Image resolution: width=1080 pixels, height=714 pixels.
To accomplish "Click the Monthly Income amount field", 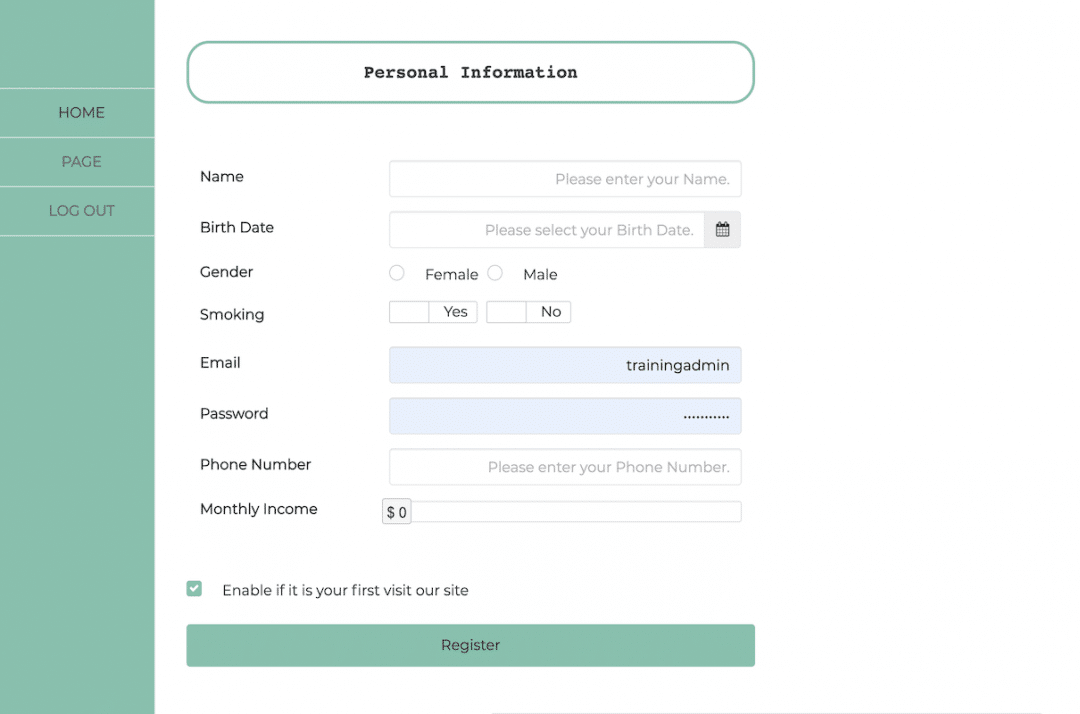I will tap(576, 511).
